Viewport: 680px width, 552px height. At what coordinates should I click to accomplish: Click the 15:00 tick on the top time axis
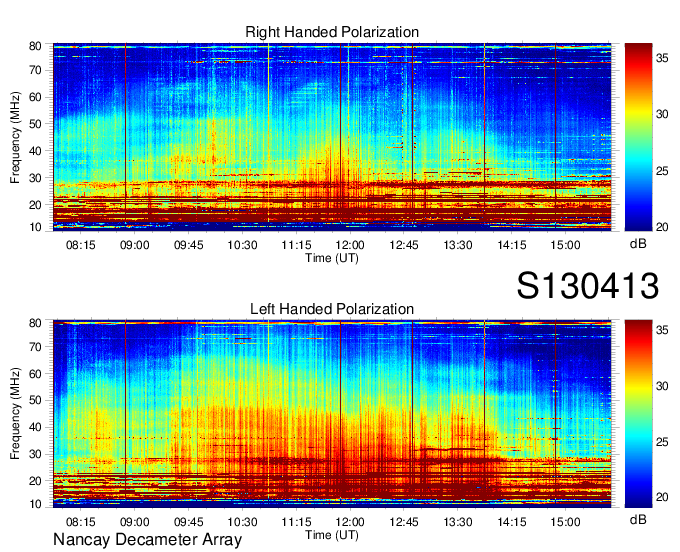click(566, 245)
